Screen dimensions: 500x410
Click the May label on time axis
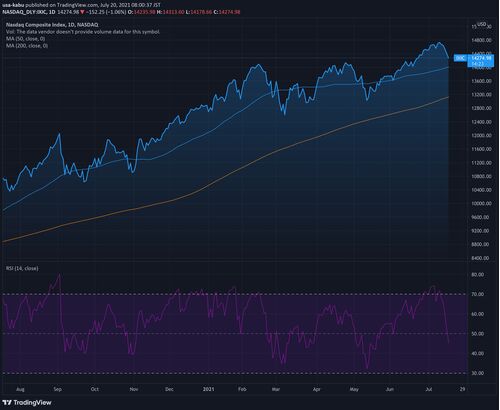pyautogui.click(x=354, y=389)
